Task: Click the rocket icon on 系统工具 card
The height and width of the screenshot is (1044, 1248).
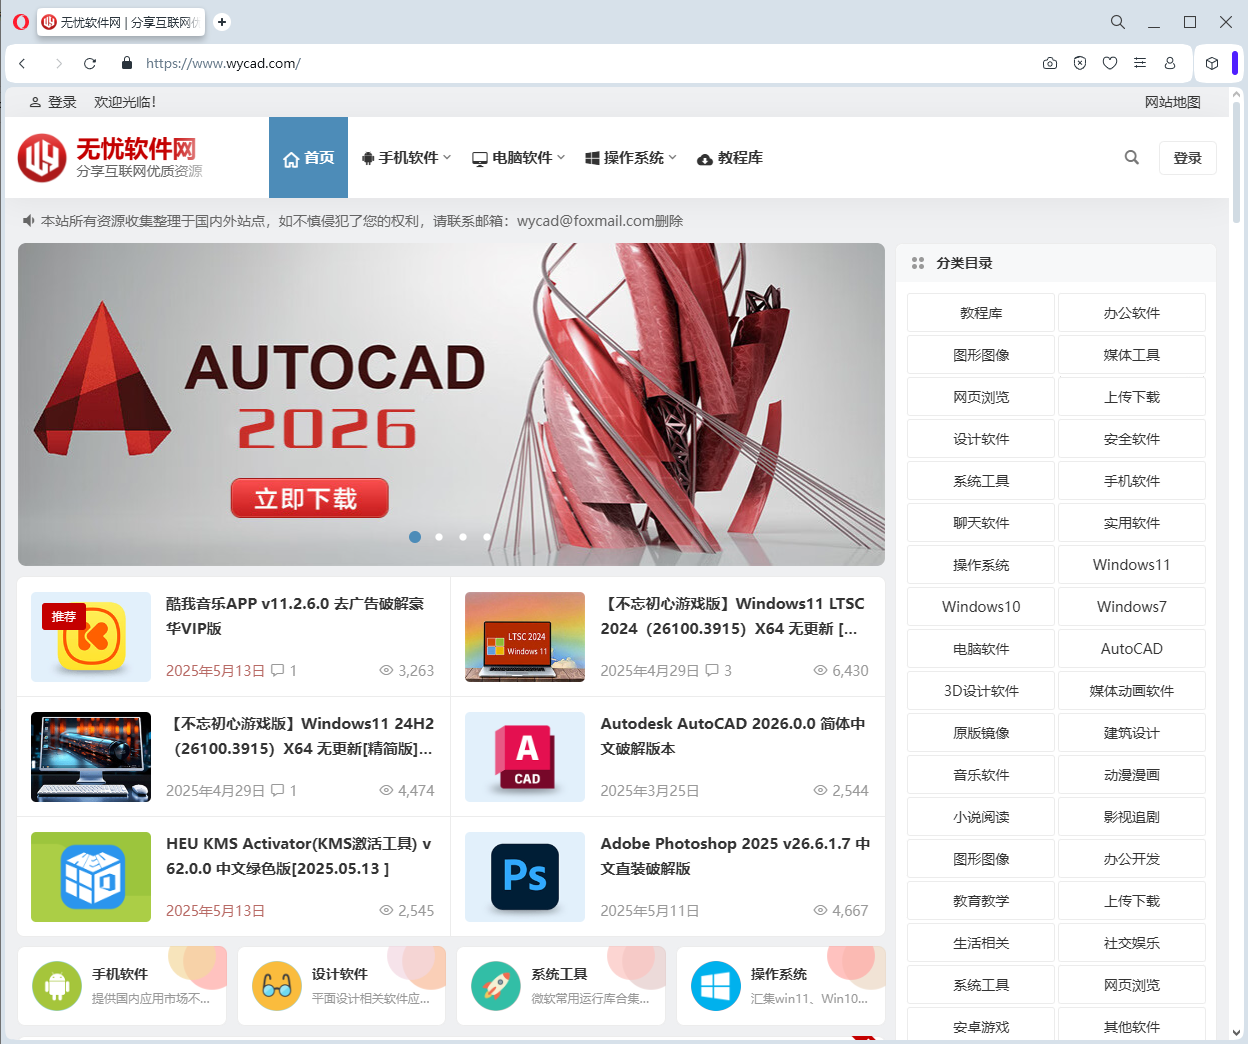Action: click(x=496, y=985)
